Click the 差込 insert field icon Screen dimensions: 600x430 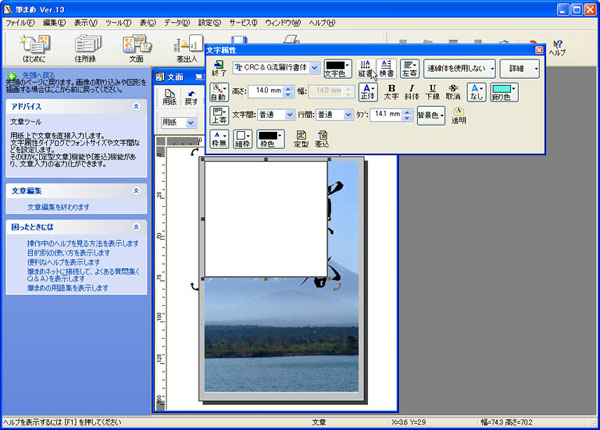(x=322, y=140)
